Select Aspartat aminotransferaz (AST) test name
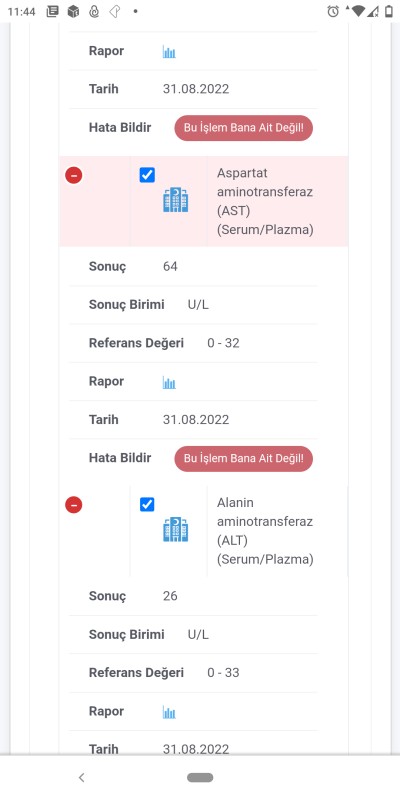Viewport: 400px width, 800px height. [265, 202]
